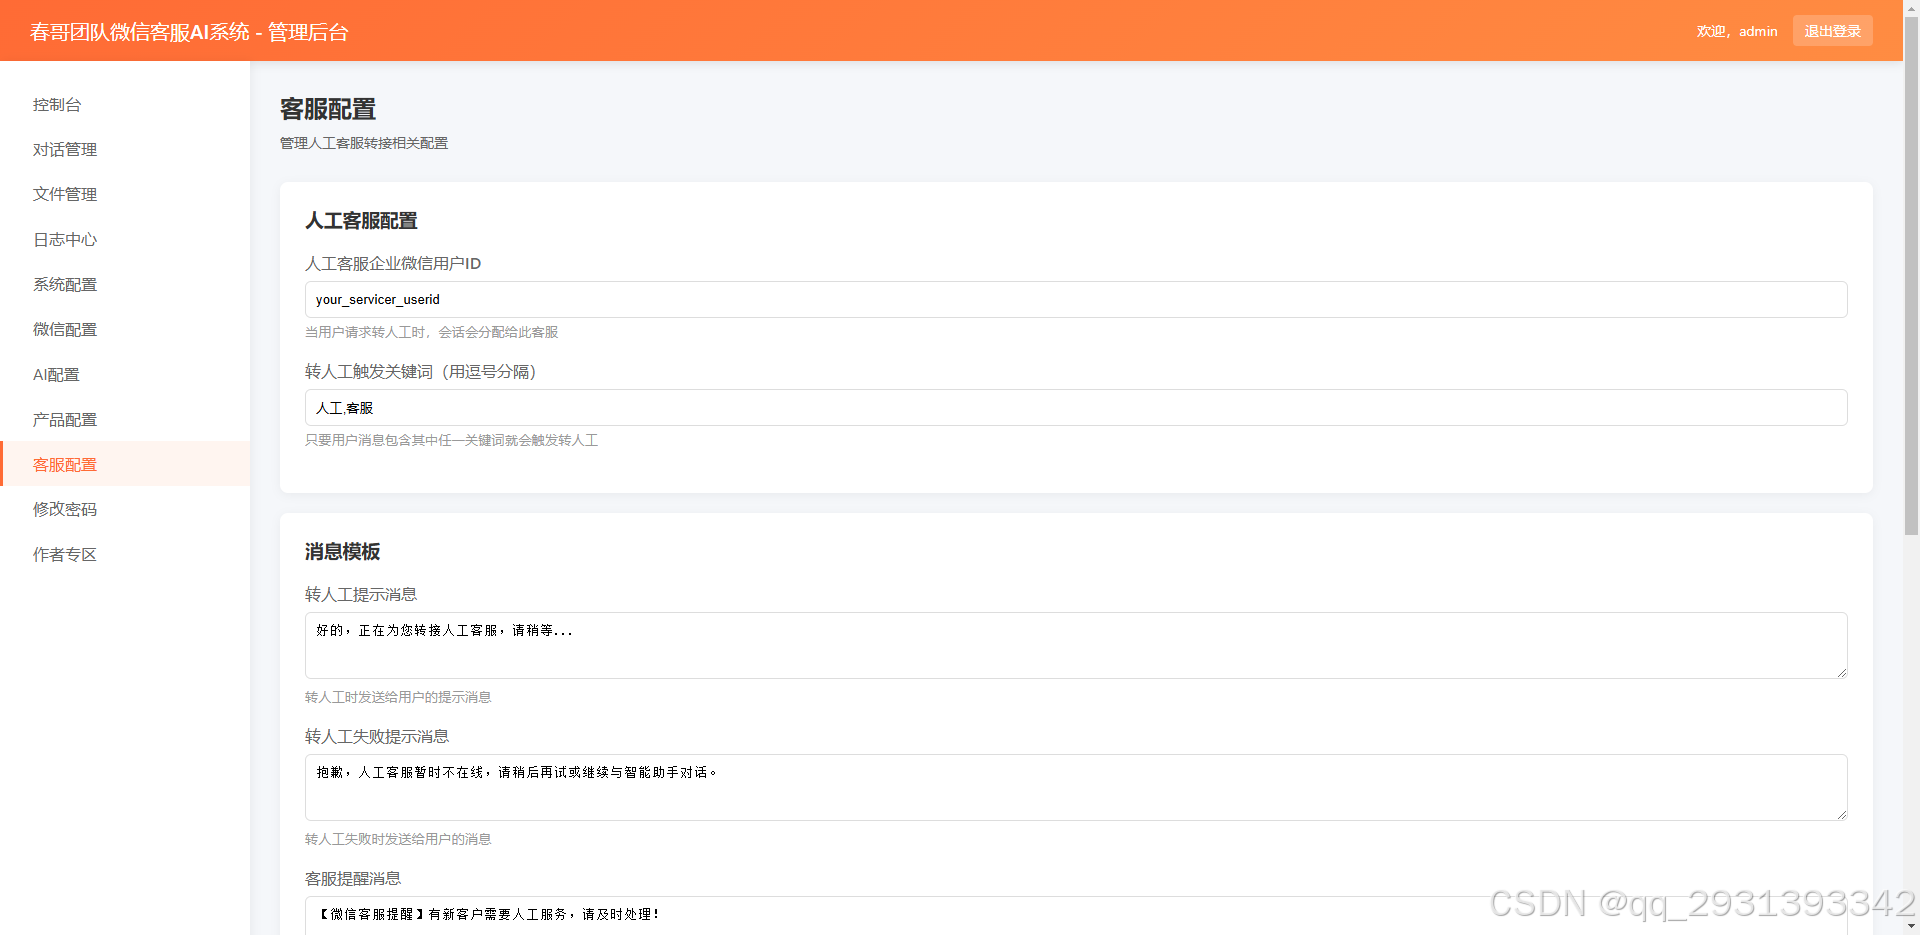Click the 客服提醒消息 textarea
The width and height of the screenshot is (1920, 935).
(x=1076, y=916)
